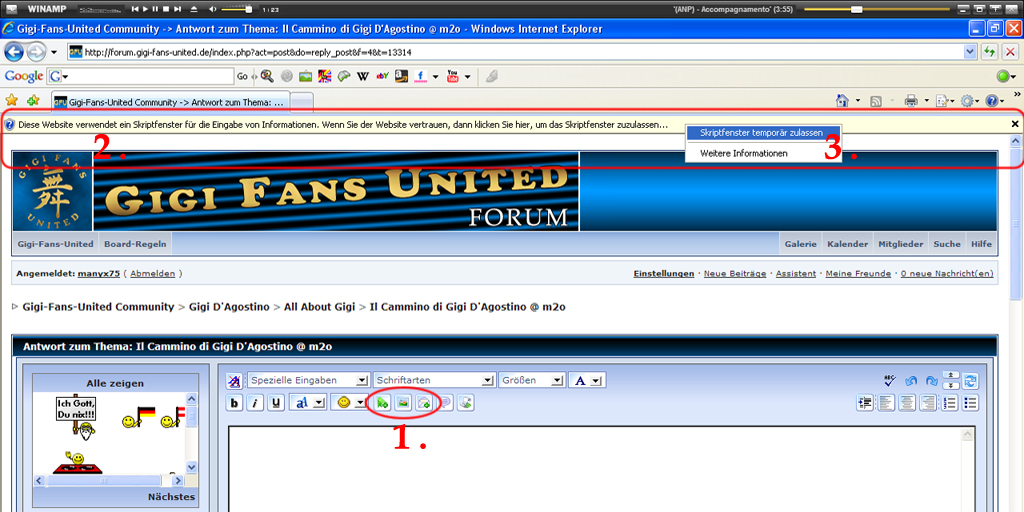This screenshot has height=512, width=1024.
Task: Click Winamp song seek bar
Action: [875, 9]
